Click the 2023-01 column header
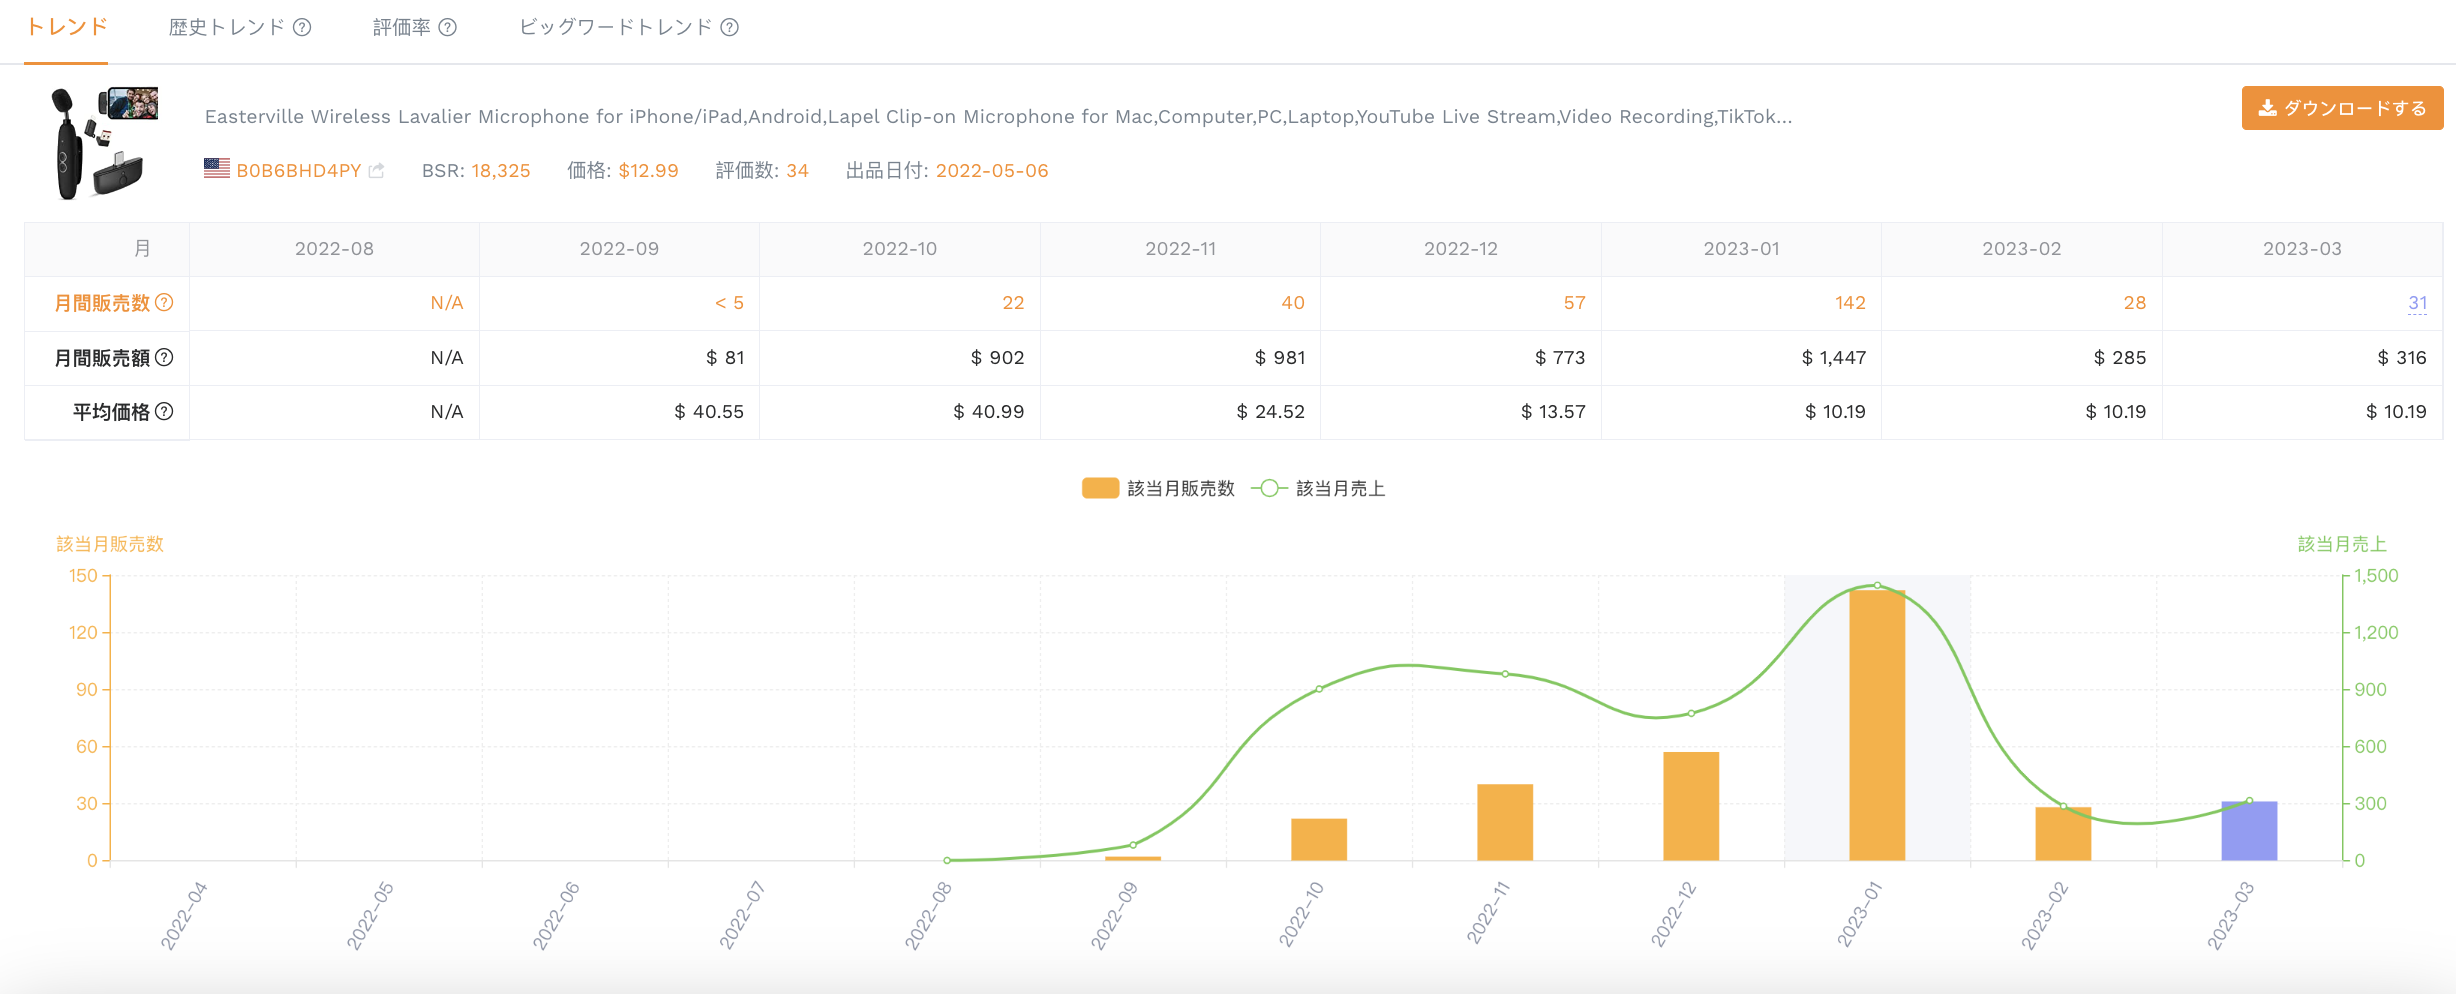The height and width of the screenshot is (994, 2456). (1741, 249)
